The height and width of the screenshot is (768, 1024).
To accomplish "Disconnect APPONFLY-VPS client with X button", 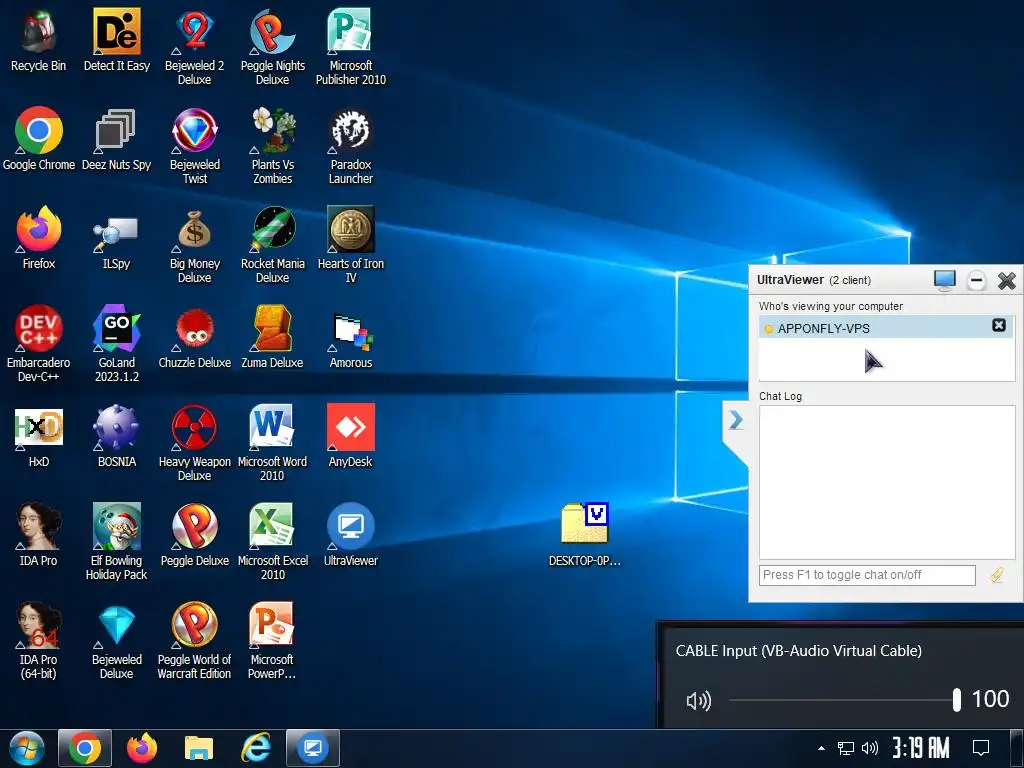I will 999,325.
